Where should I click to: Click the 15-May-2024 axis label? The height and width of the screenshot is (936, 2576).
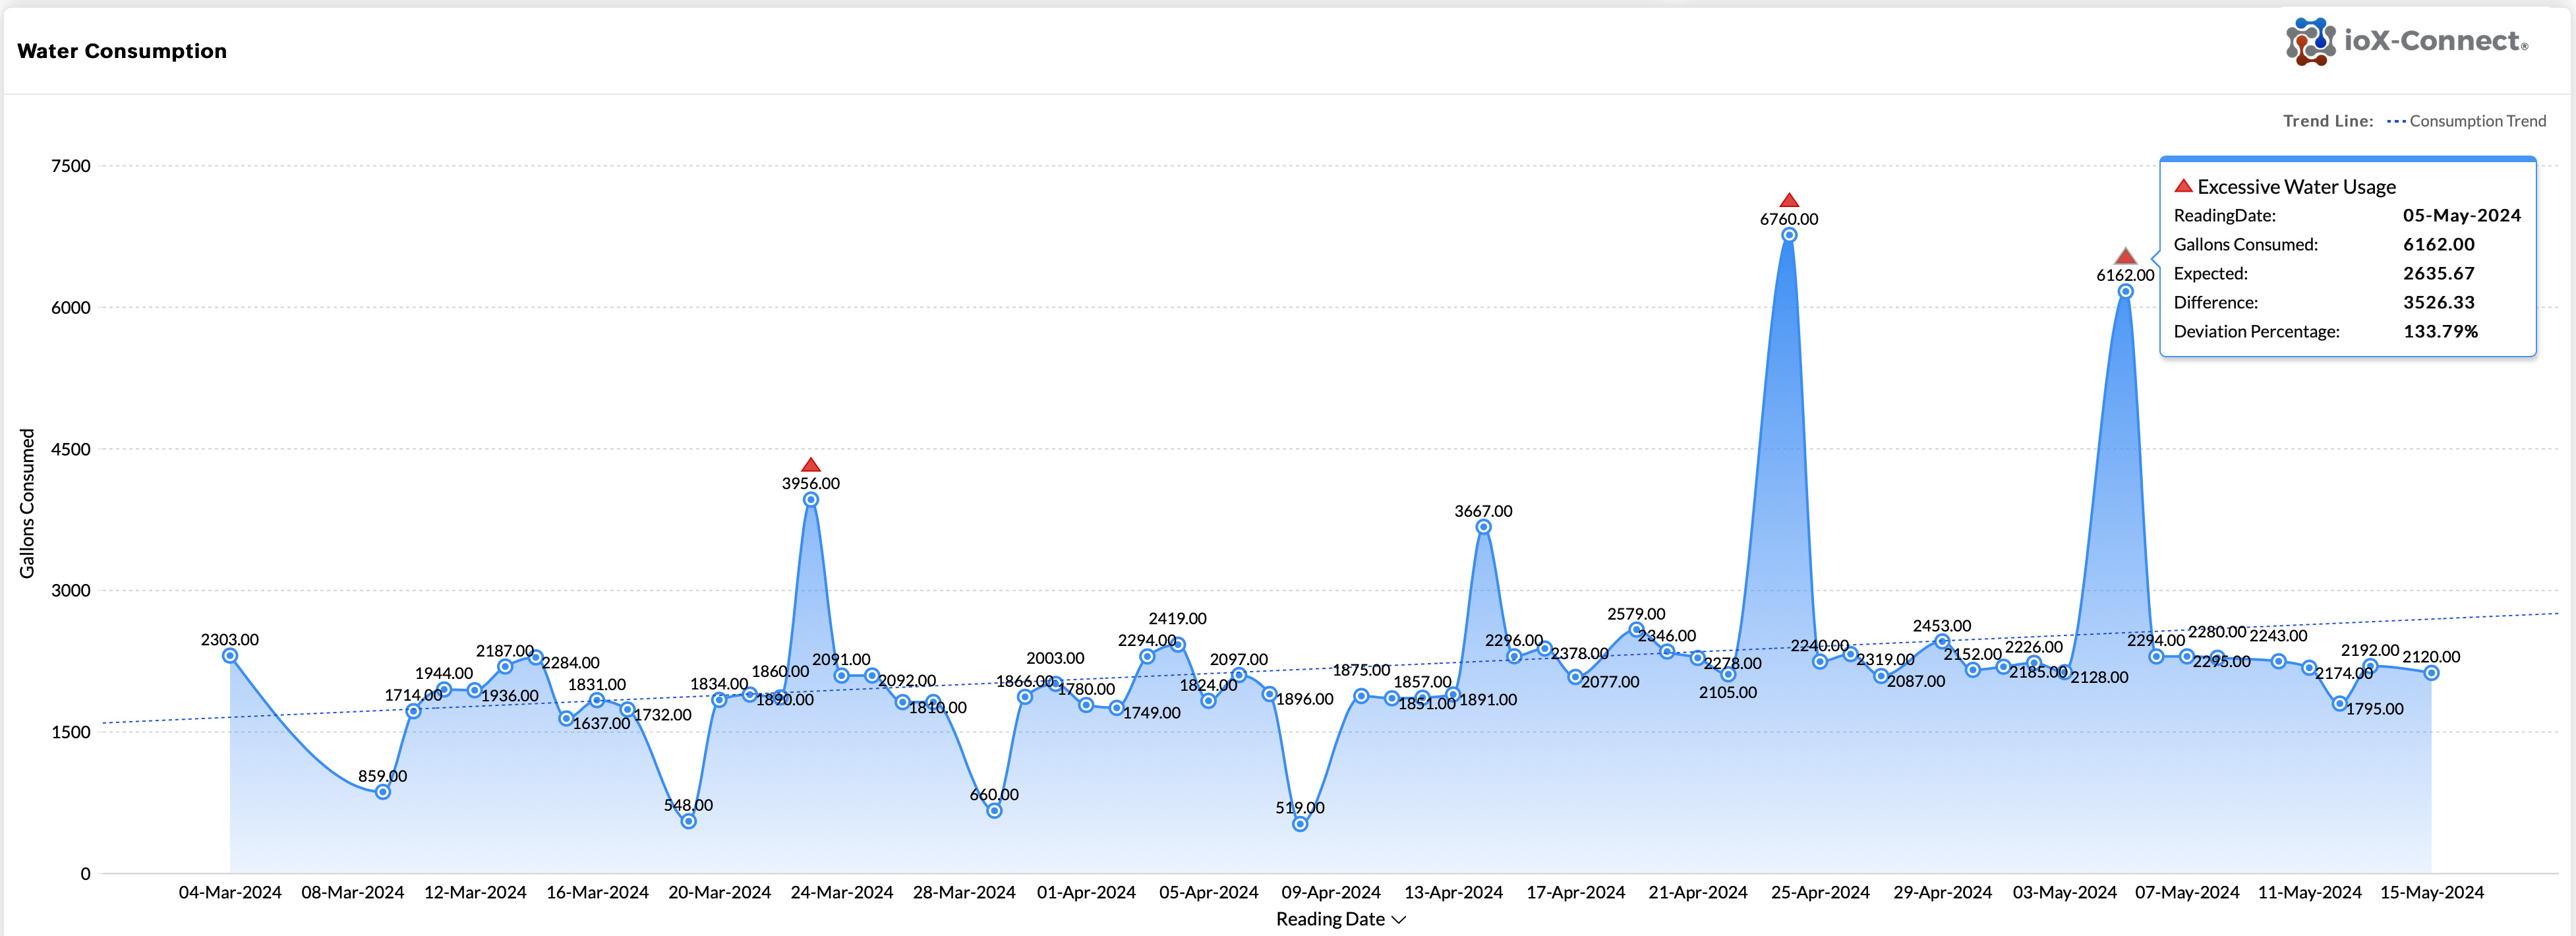pyautogui.click(x=2431, y=892)
